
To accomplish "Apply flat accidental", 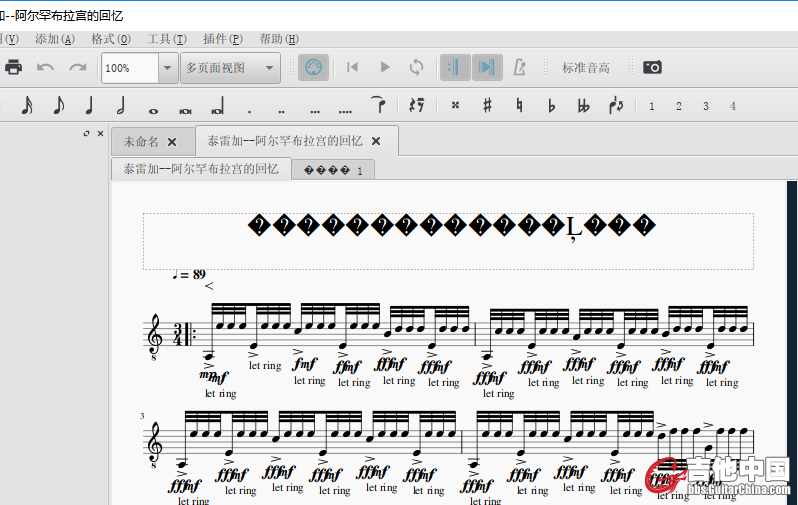I will [x=551, y=105].
